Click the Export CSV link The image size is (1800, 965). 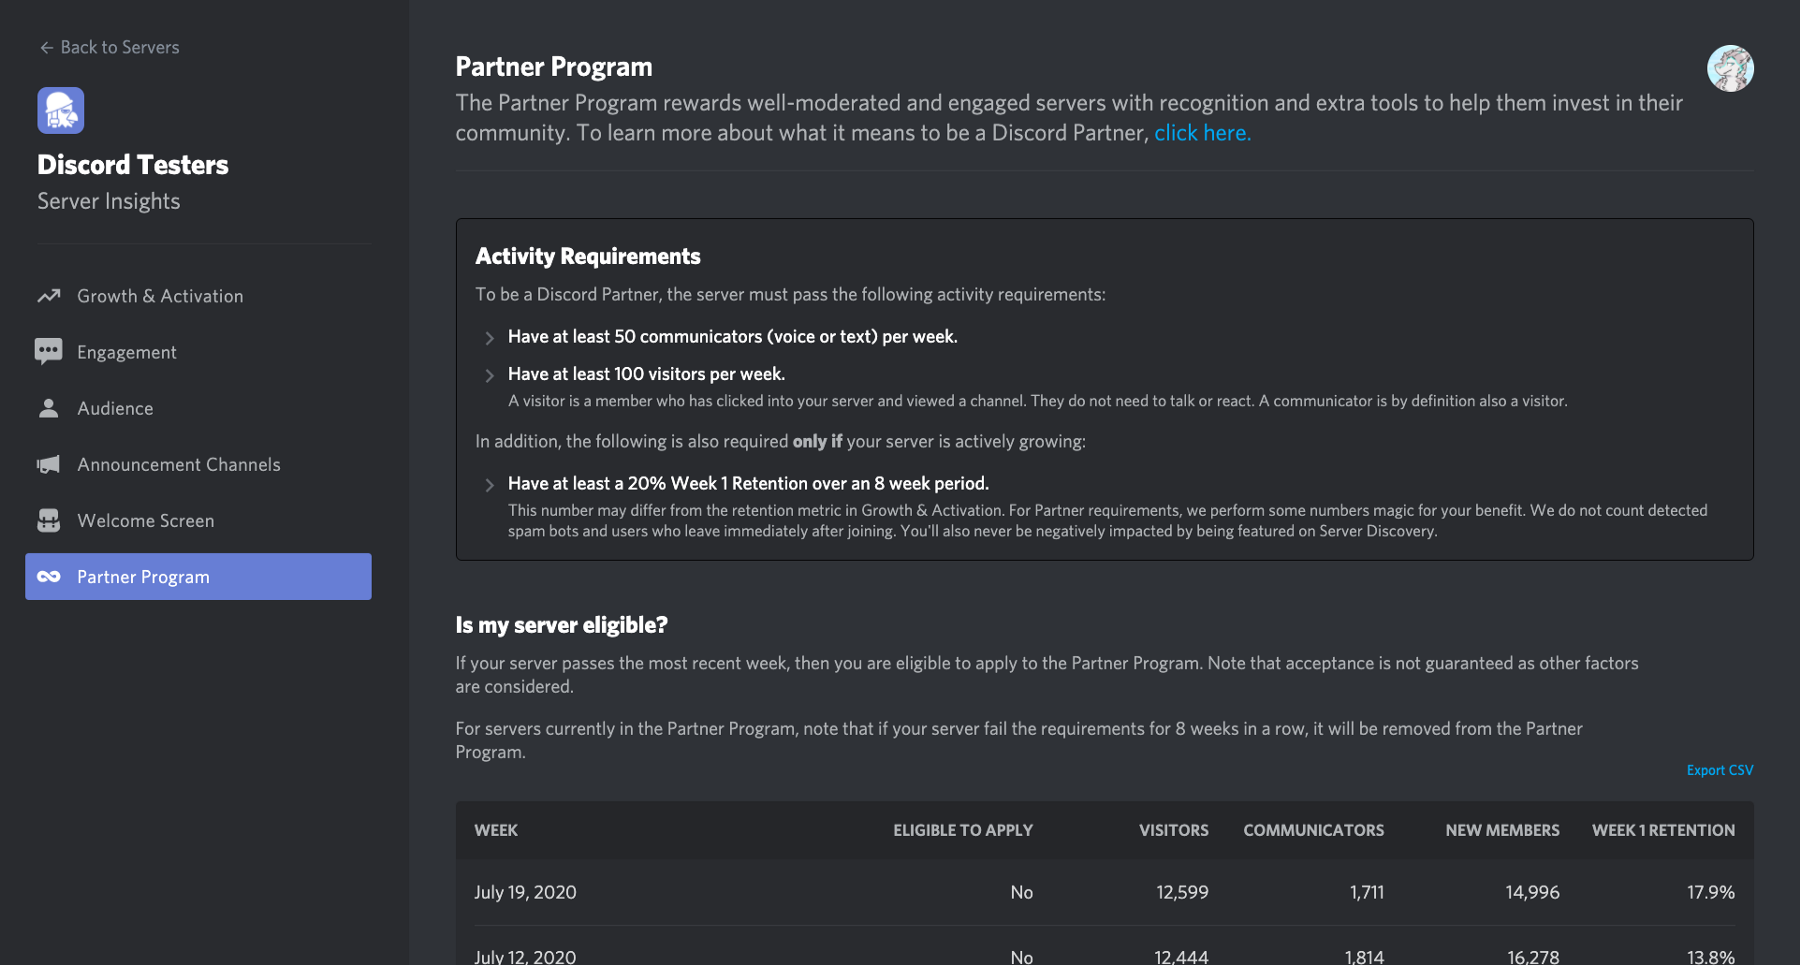1719,770
